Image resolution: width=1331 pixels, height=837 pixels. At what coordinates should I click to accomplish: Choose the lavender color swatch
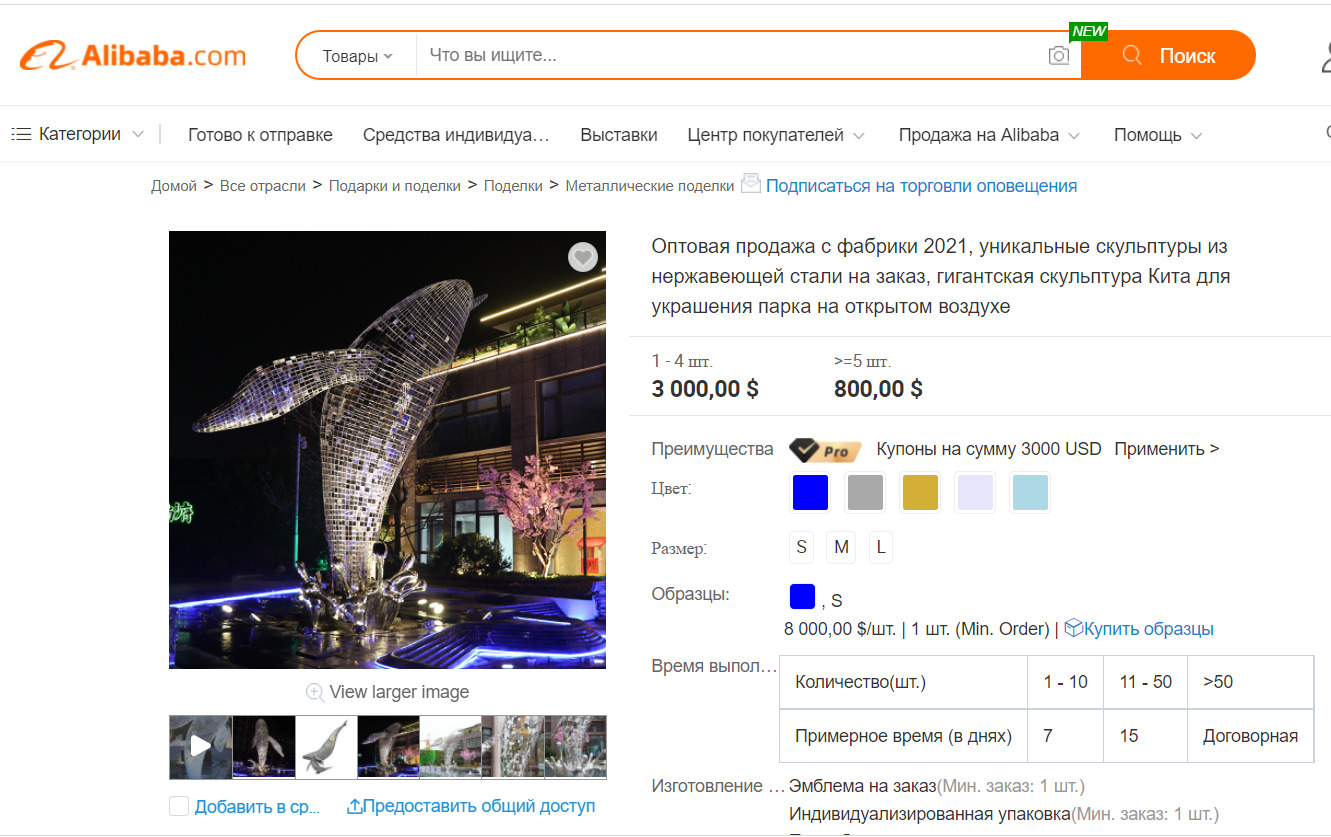point(975,493)
